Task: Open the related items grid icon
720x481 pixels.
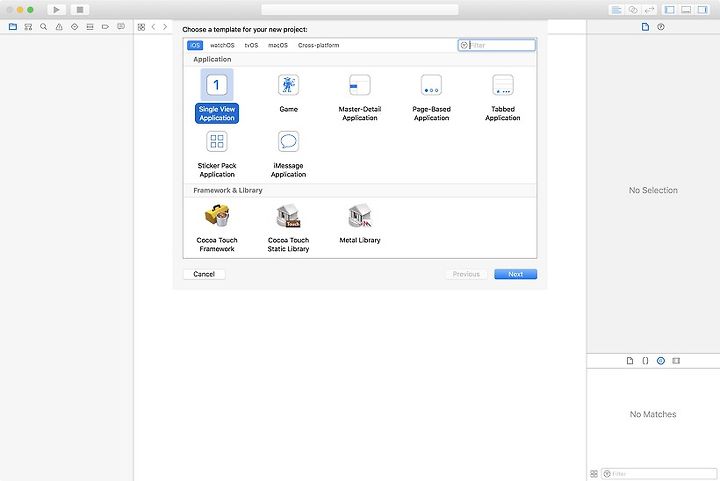Action: (141, 27)
